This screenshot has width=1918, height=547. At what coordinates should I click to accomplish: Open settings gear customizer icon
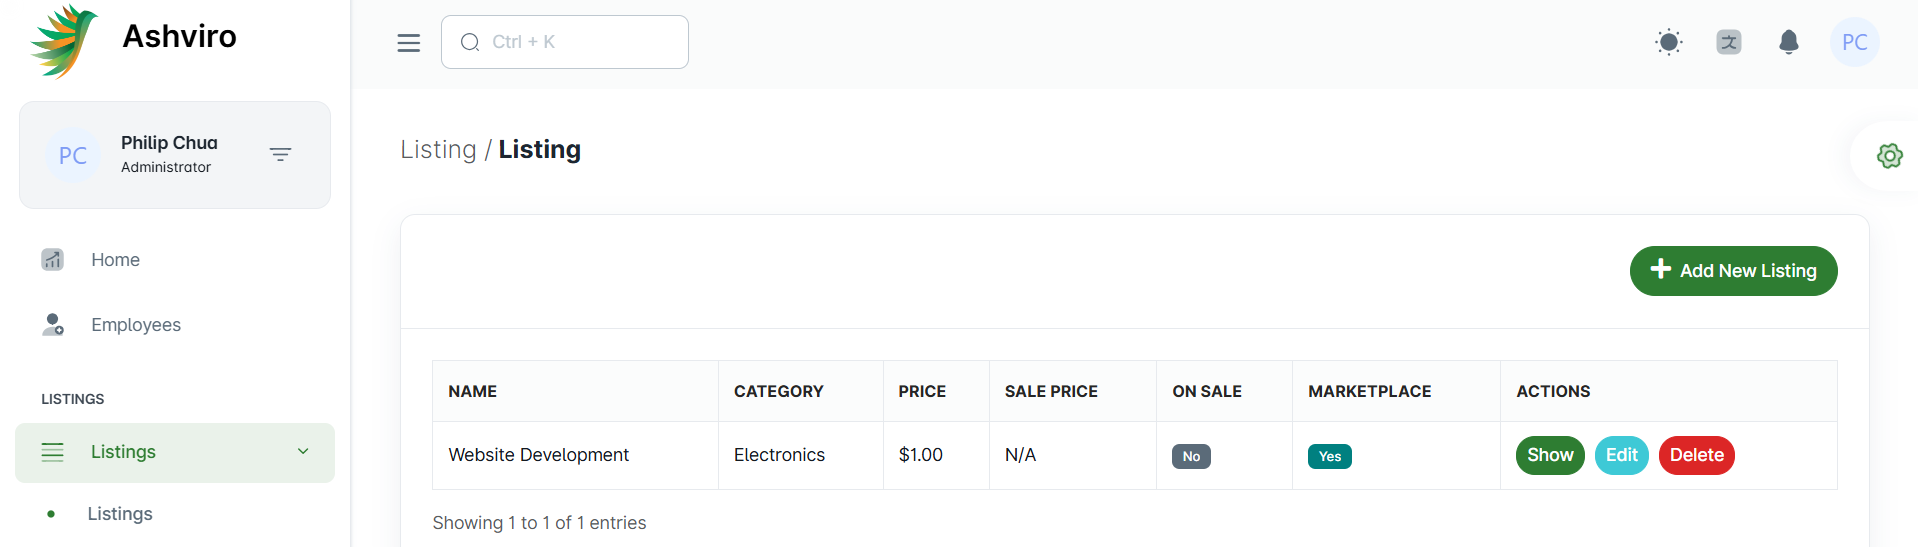click(1889, 156)
